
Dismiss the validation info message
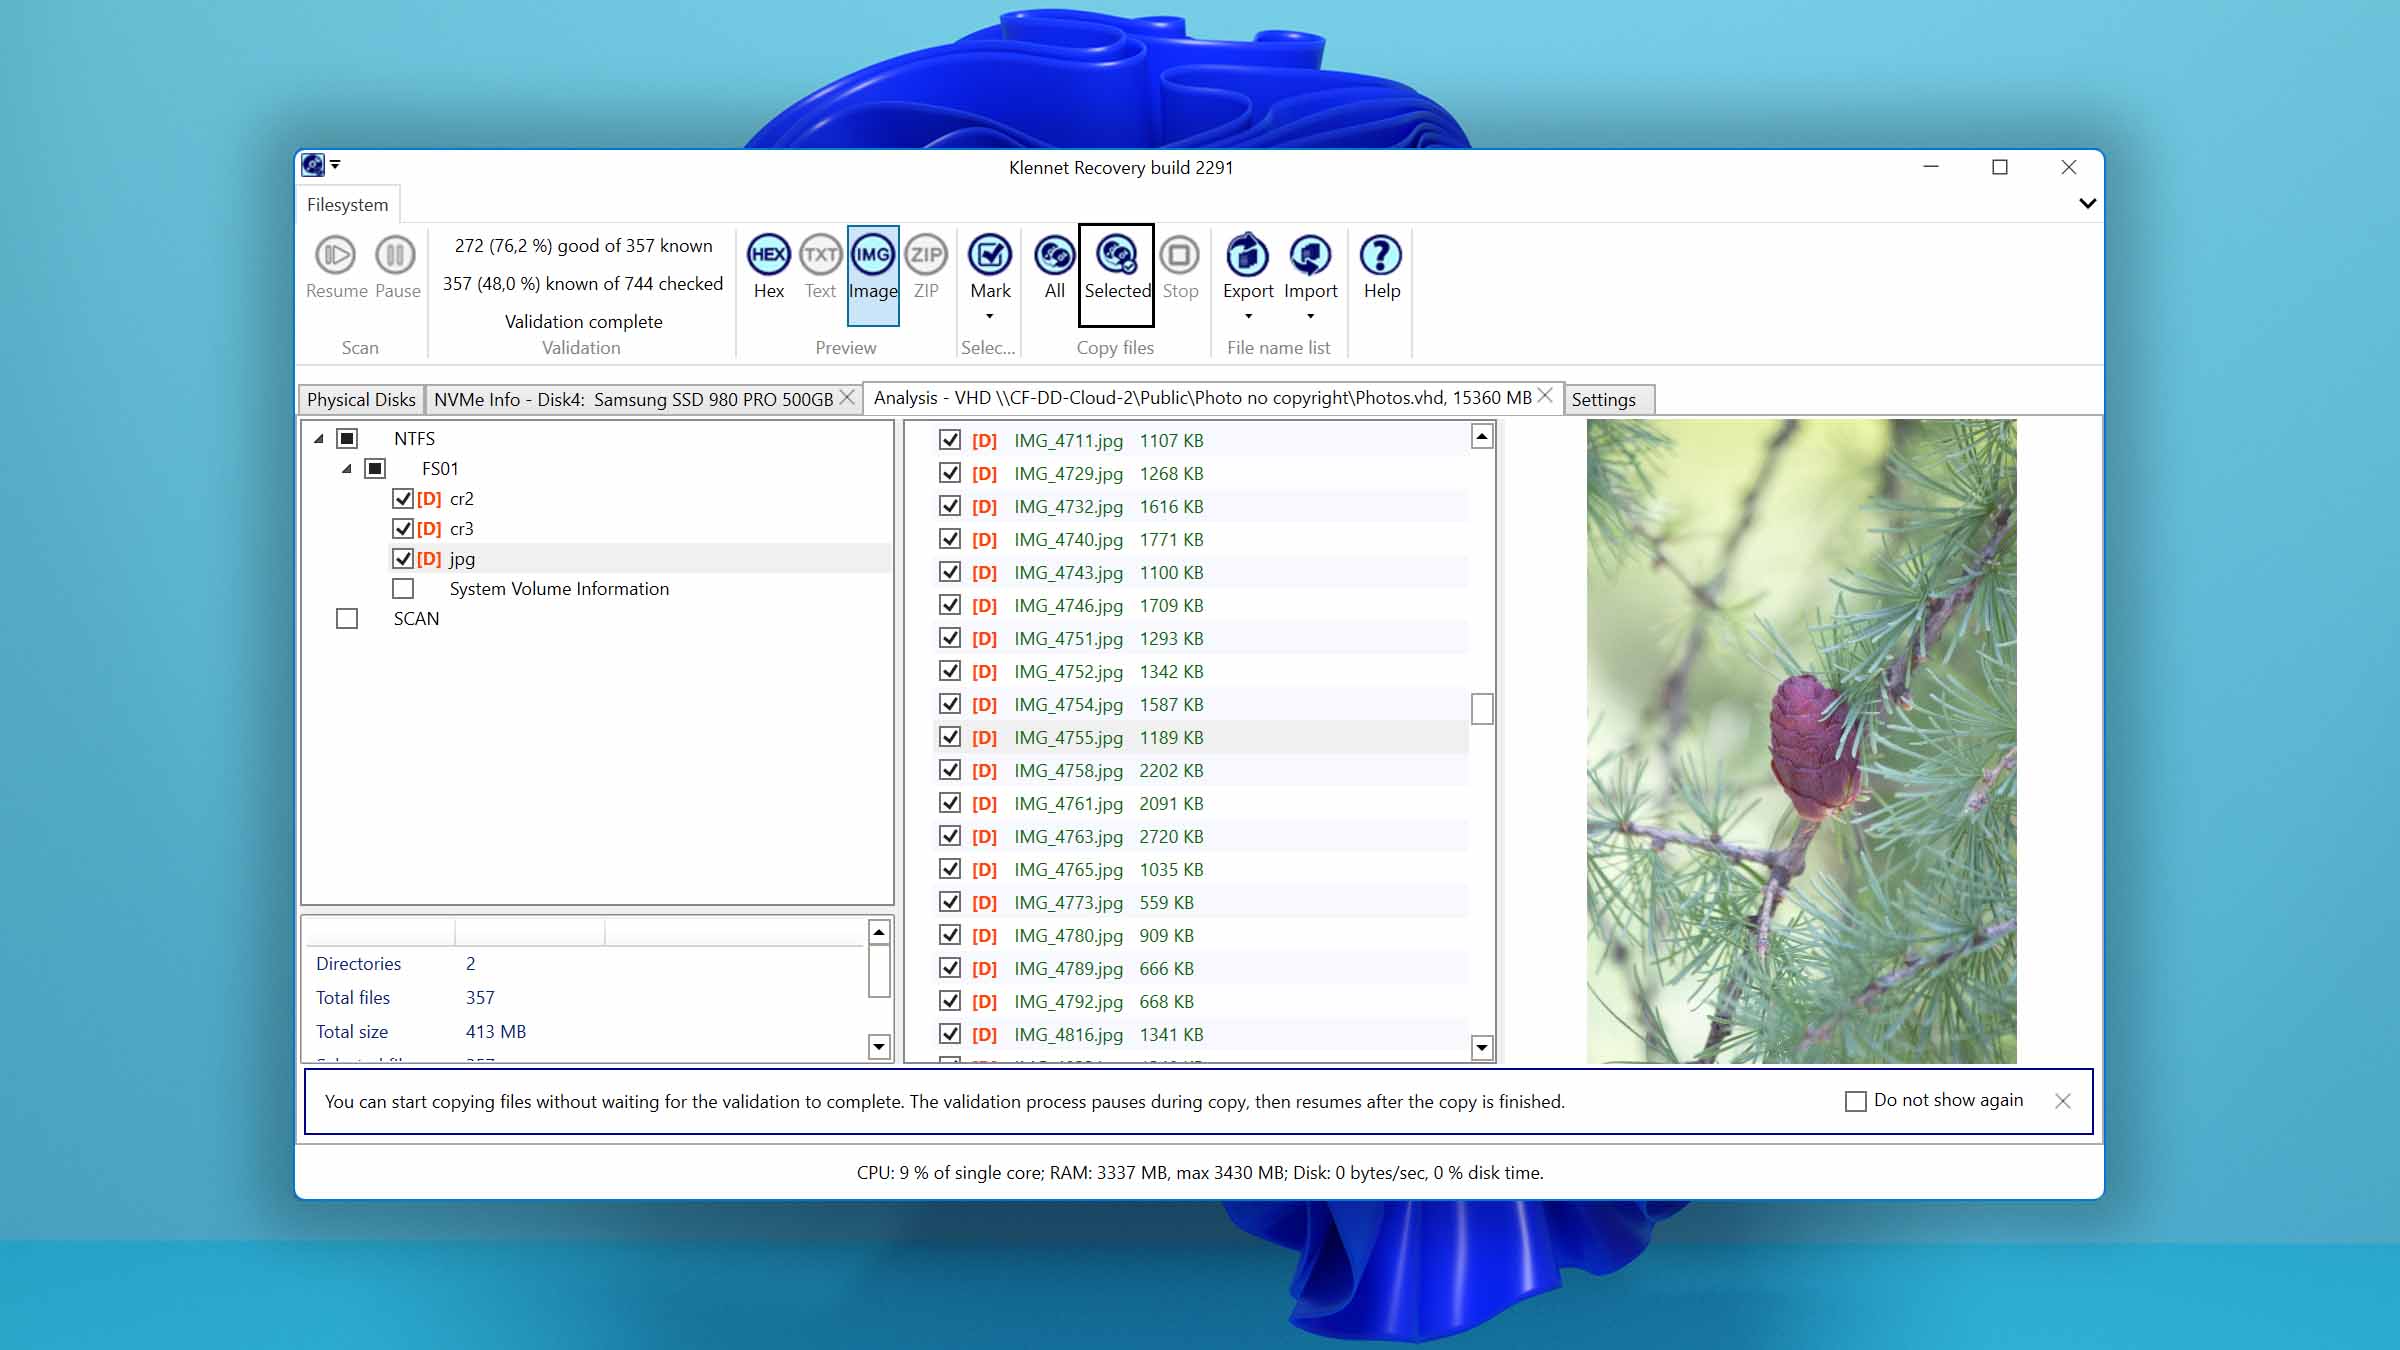point(2062,1101)
